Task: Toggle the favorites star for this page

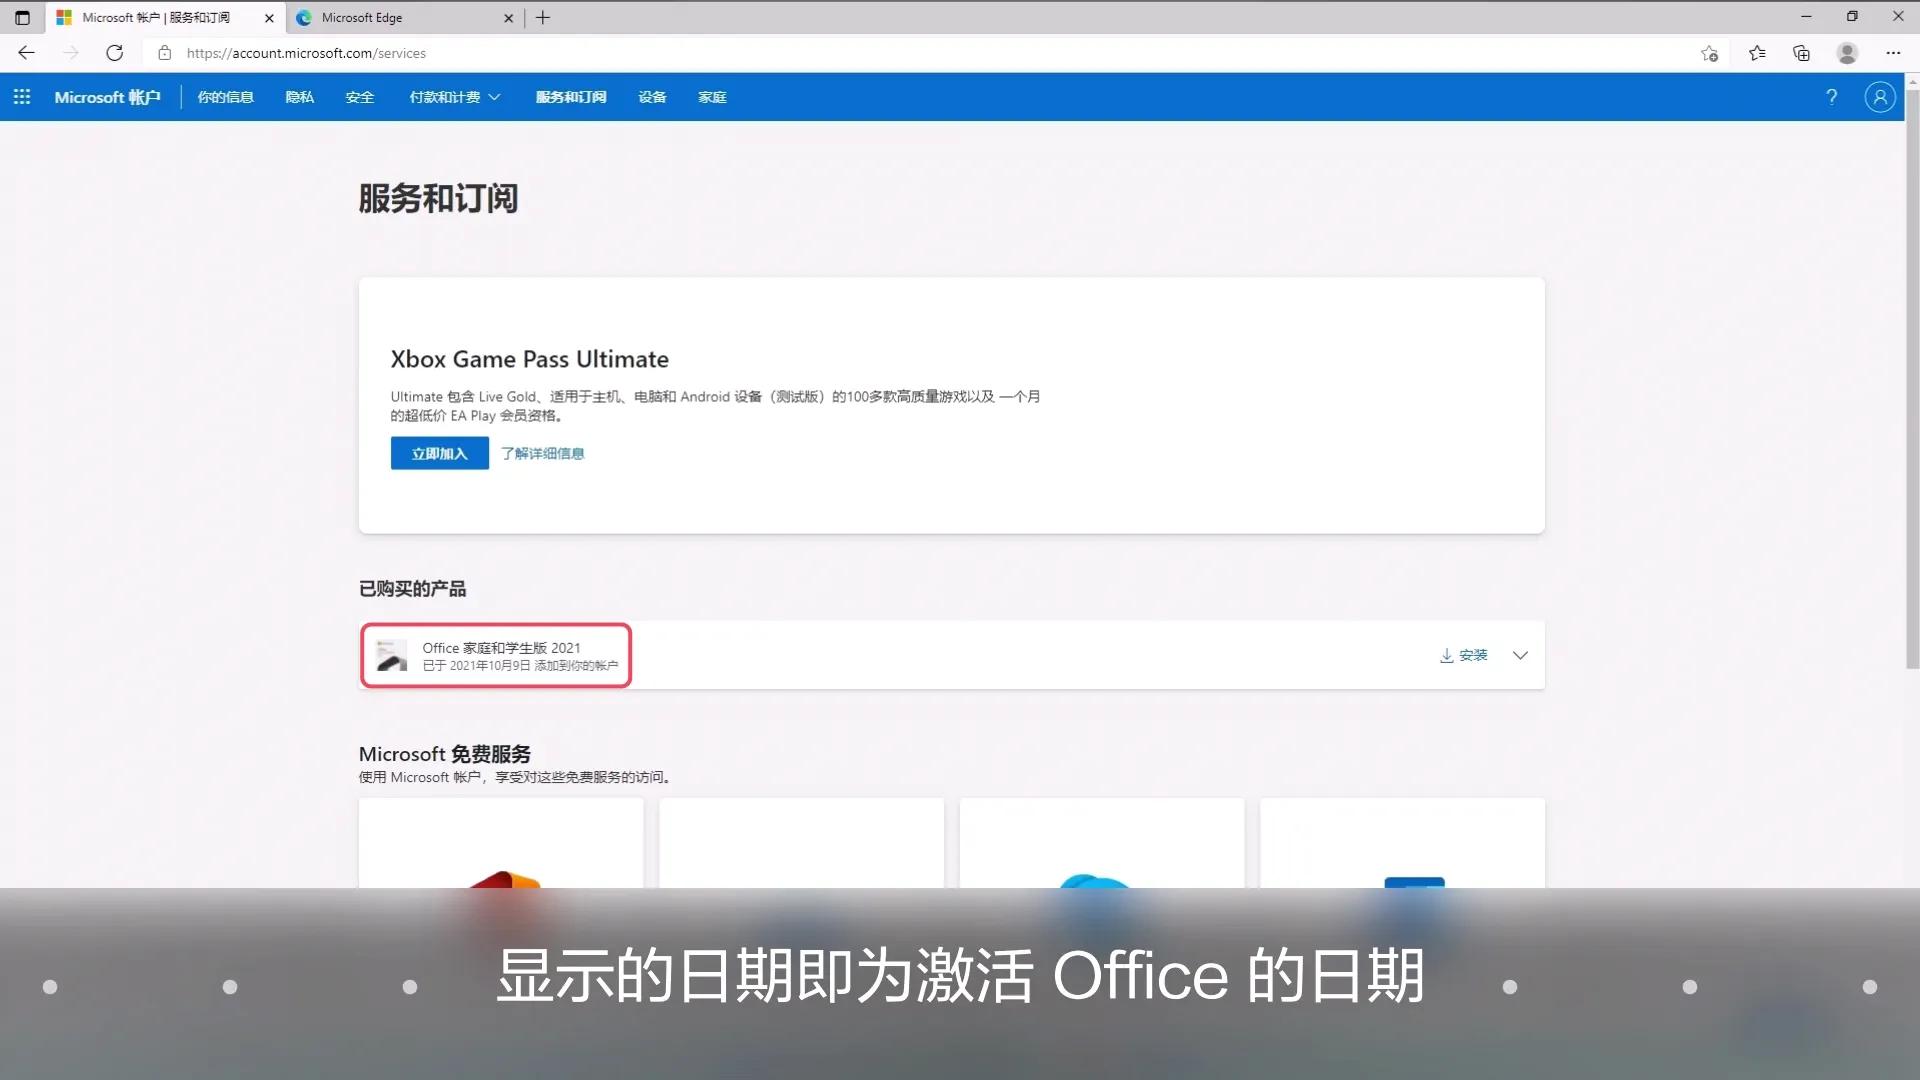Action: pos(1709,53)
